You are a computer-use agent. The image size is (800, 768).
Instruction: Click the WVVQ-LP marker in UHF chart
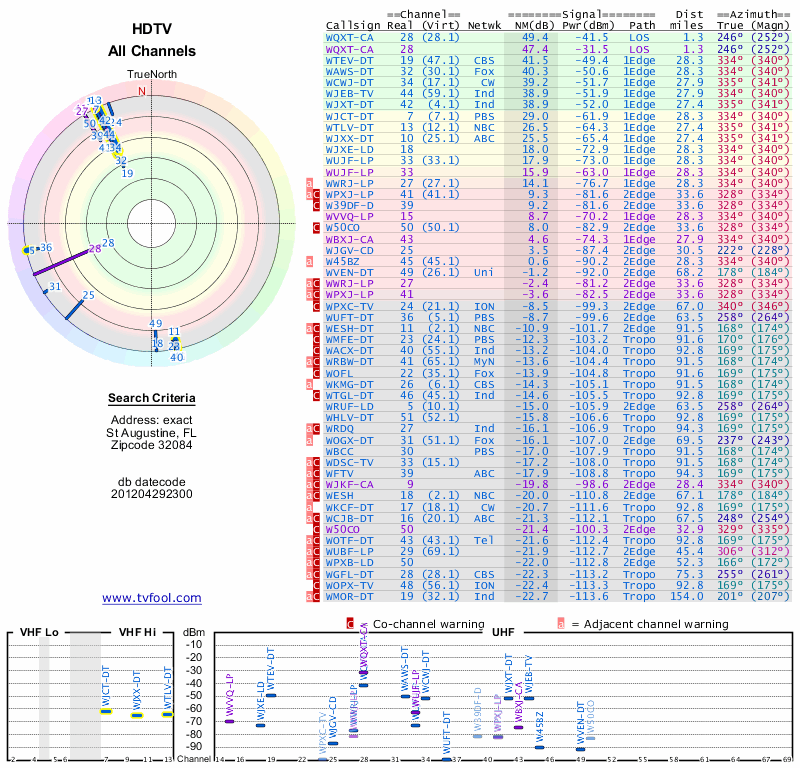(230, 721)
